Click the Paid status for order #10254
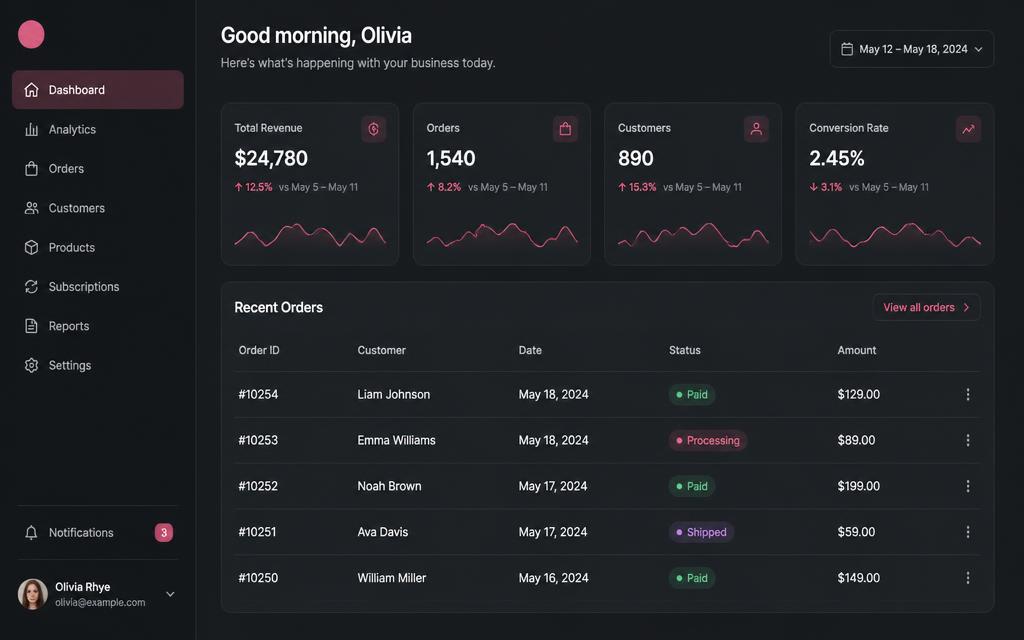Viewport: 1024px width, 640px height. (x=692, y=394)
